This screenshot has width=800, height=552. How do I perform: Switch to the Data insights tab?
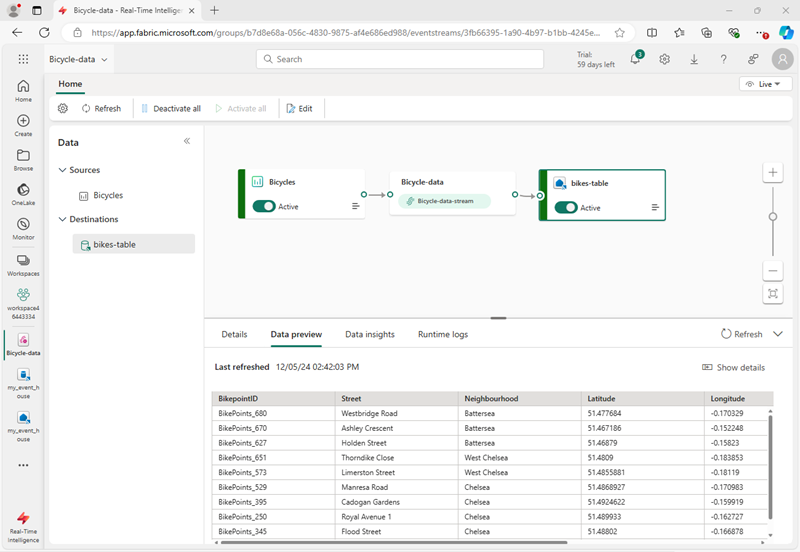point(370,334)
